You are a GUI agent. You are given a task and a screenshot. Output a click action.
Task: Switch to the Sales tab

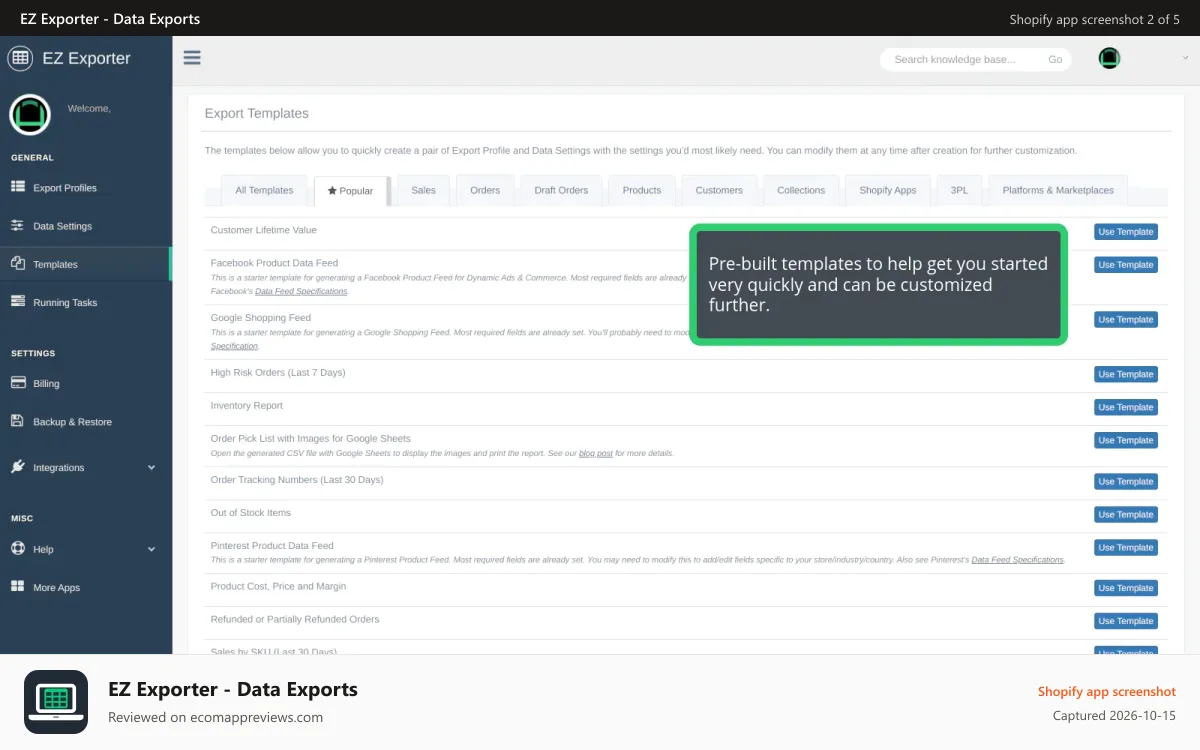tap(423, 190)
